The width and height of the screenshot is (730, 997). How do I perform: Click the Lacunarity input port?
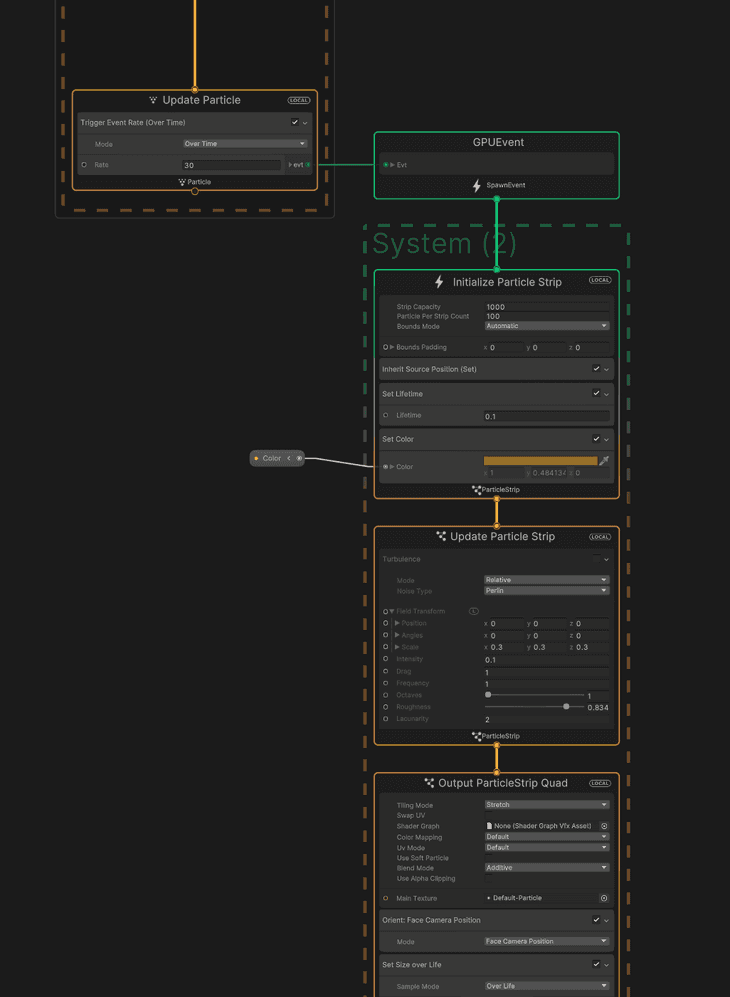[x=385, y=719]
